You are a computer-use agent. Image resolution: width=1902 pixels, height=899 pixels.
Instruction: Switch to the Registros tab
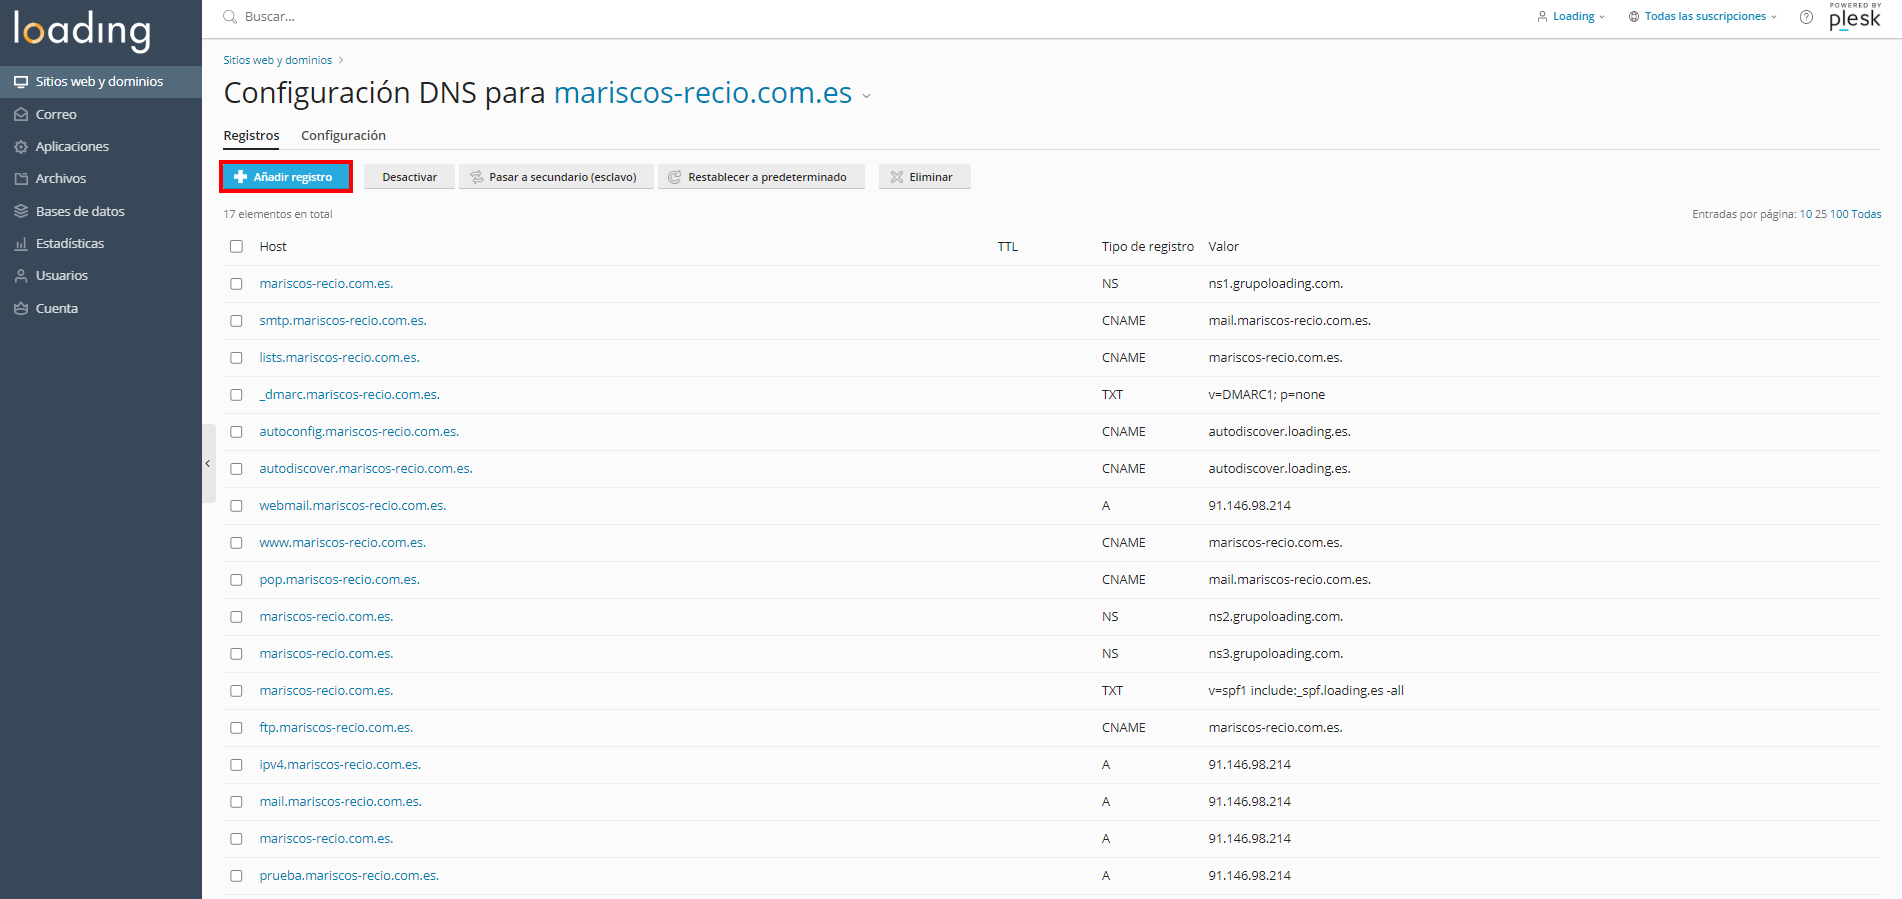251,136
